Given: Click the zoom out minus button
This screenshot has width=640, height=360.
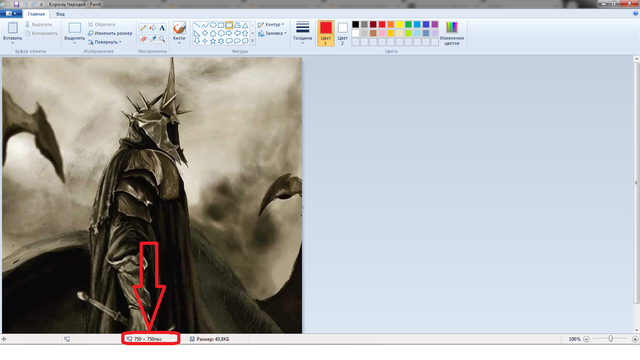Looking at the screenshot, I should point(587,339).
